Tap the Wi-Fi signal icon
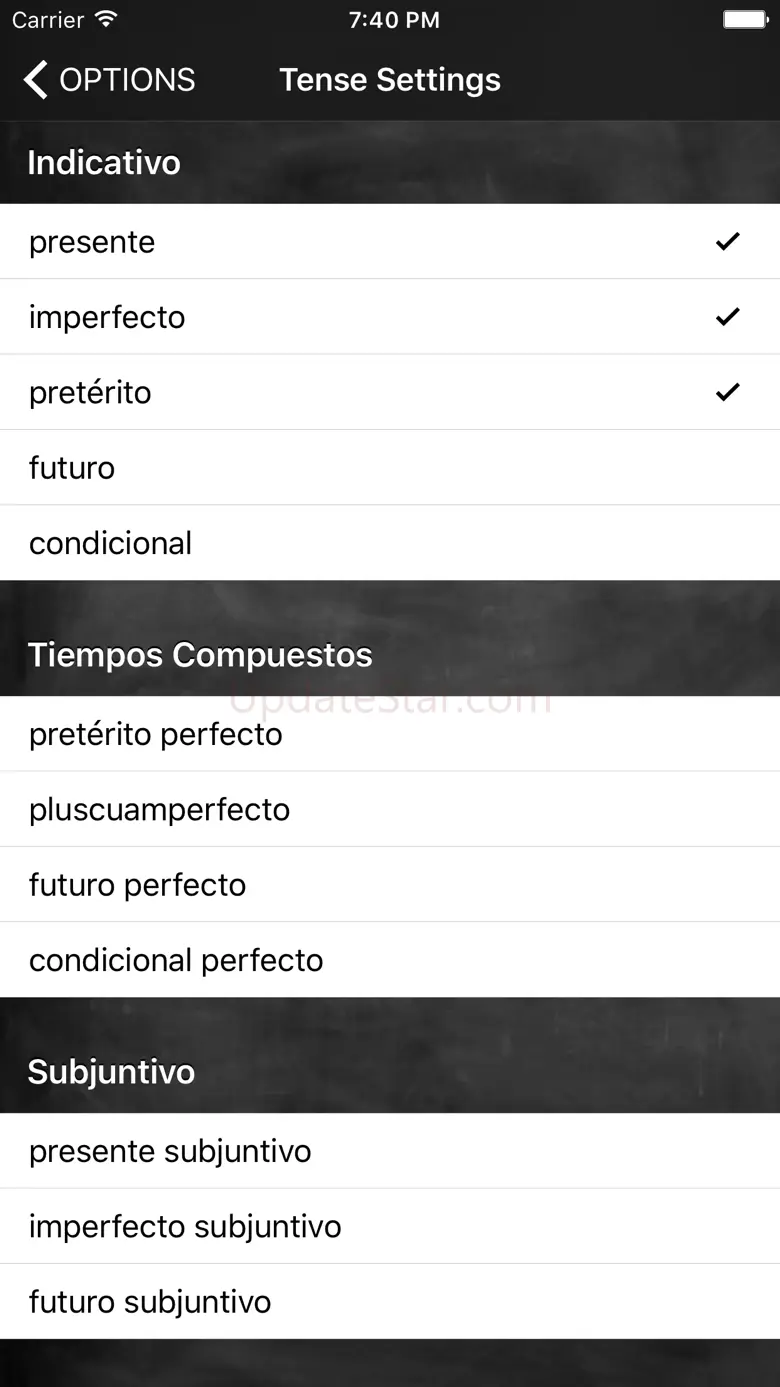Screen dimensions: 780x1387 click(105, 20)
